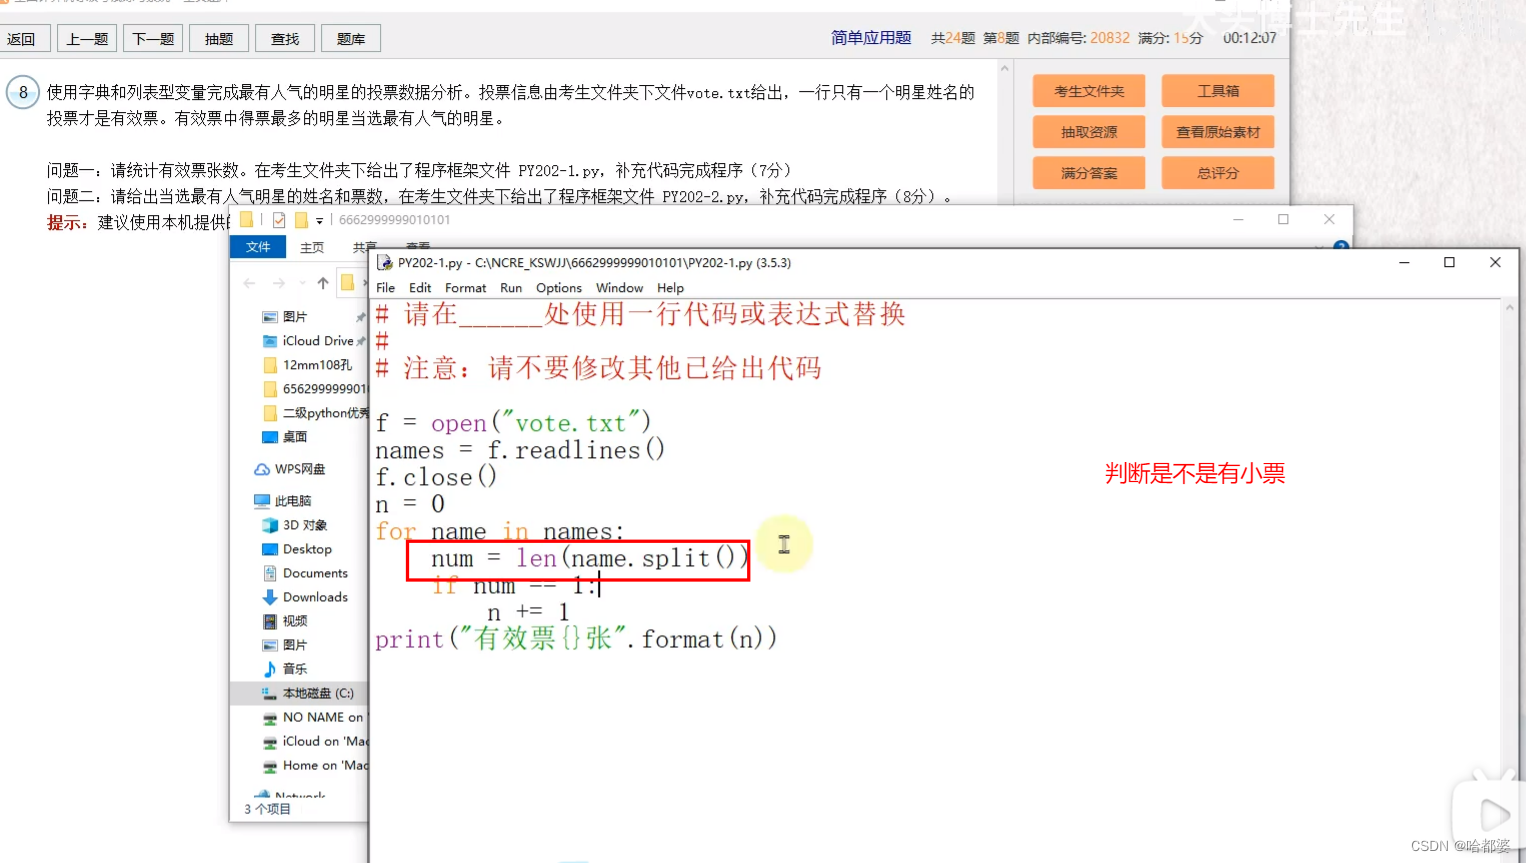This screenshot has height=863, width=1526.
Task: Open the Options menu in IDLE
Action: [559, 288]
